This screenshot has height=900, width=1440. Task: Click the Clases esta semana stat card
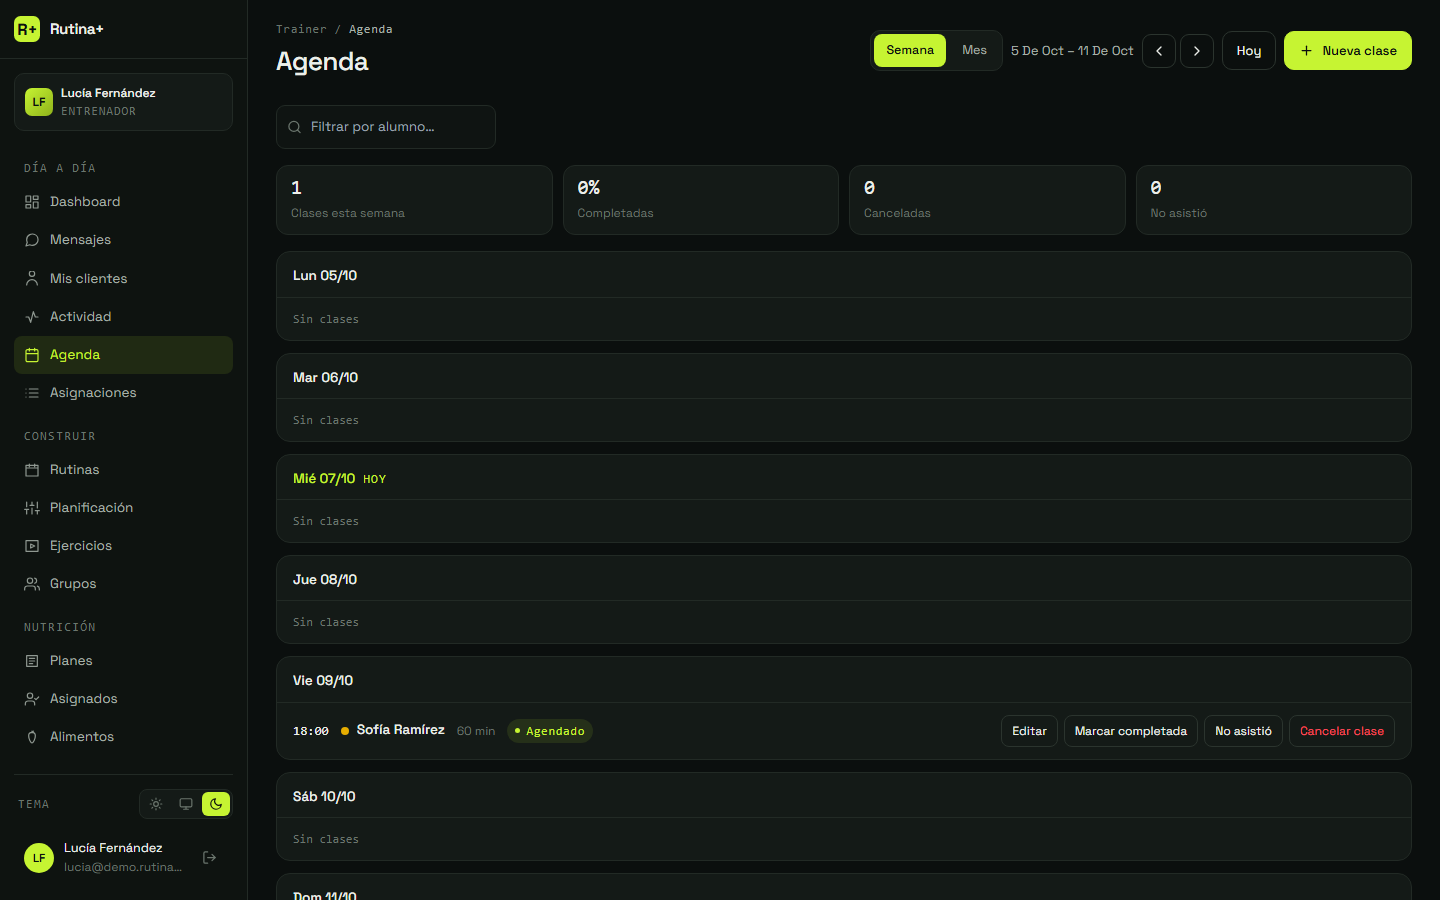tap(414, 200)
